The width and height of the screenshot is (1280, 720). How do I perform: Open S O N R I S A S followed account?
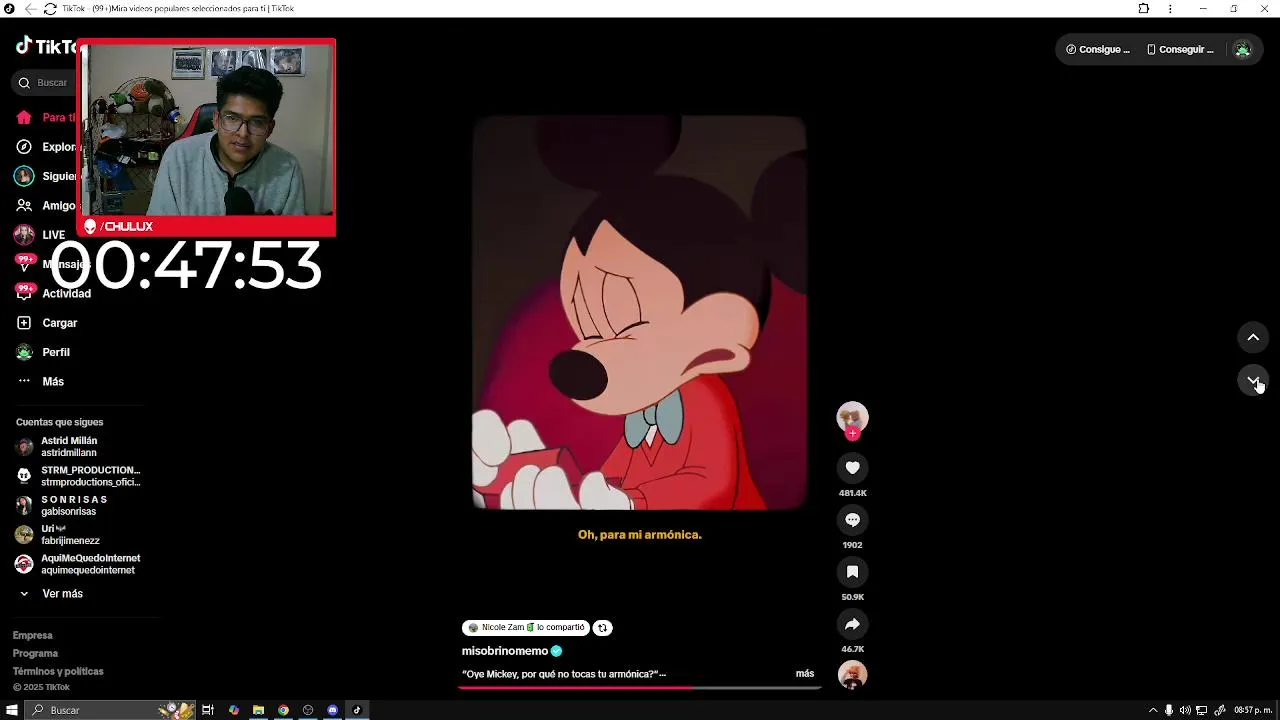pos(62,505)
